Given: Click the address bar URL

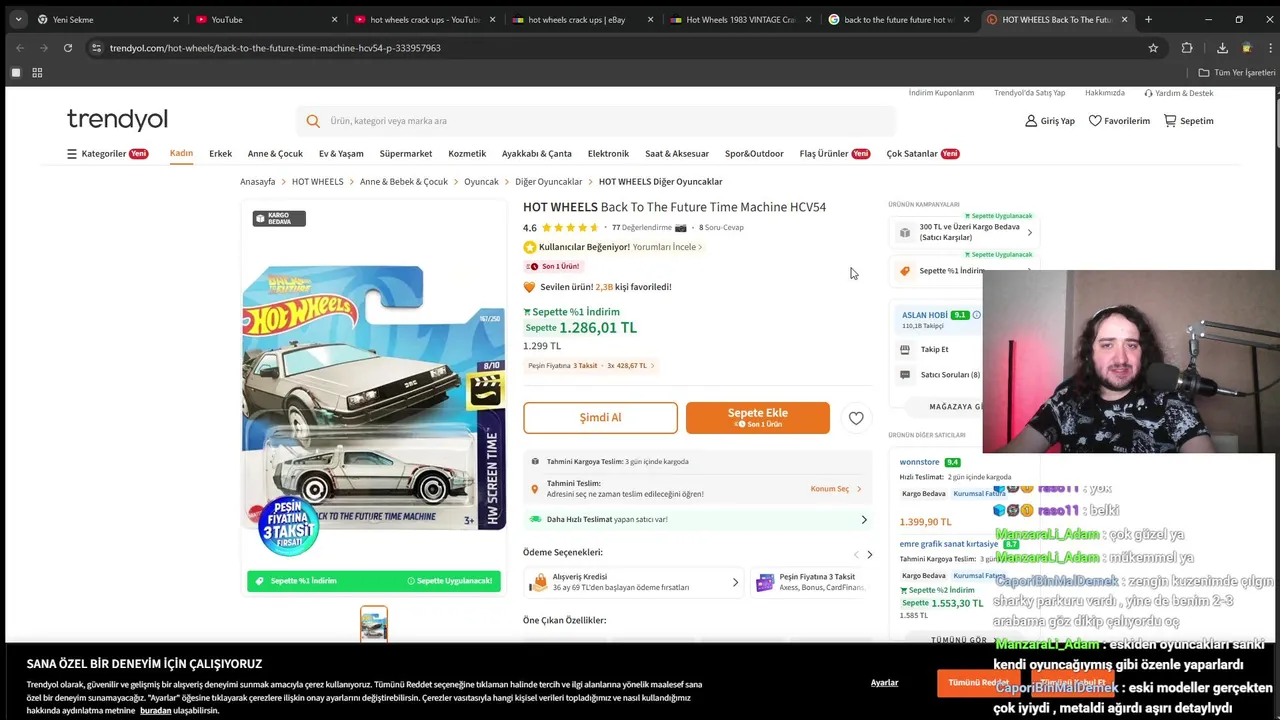Looking at the screenshot, I should [x=275, y=47].
